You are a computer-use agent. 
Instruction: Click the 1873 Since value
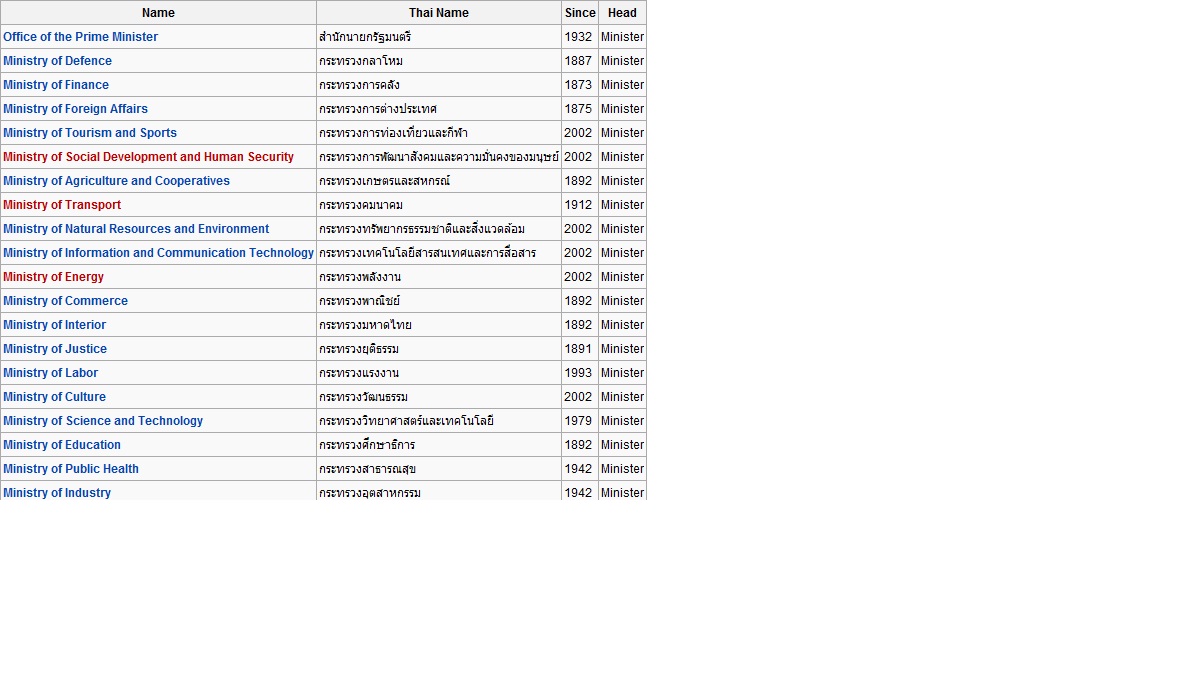tap(578, 85)
